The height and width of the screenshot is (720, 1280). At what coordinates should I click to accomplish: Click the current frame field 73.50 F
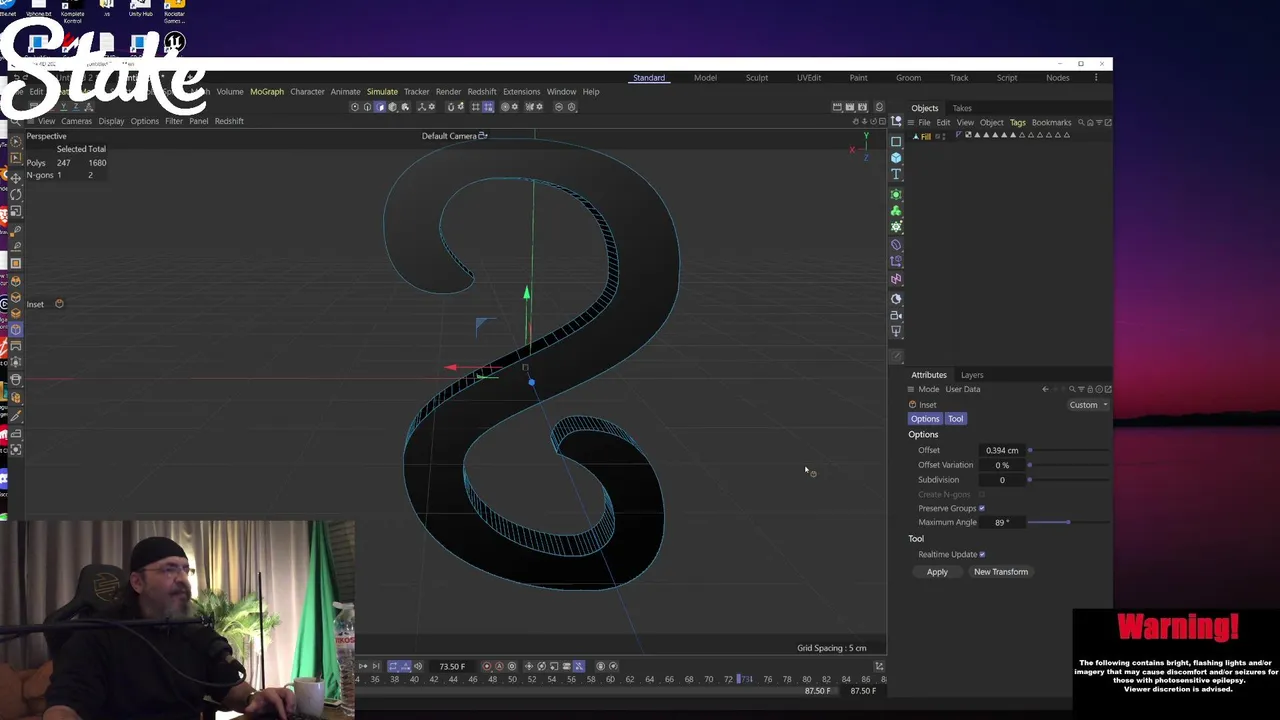tap(452, 667)
